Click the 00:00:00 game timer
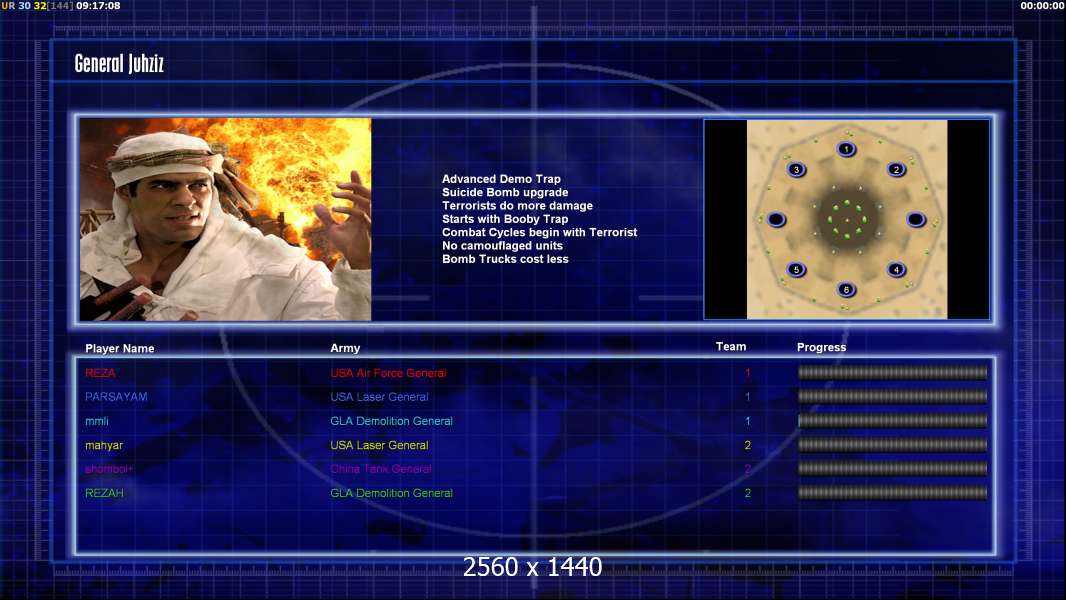Image resolution: width=1066 pixels, height=600 pixels. [1042, 5]
